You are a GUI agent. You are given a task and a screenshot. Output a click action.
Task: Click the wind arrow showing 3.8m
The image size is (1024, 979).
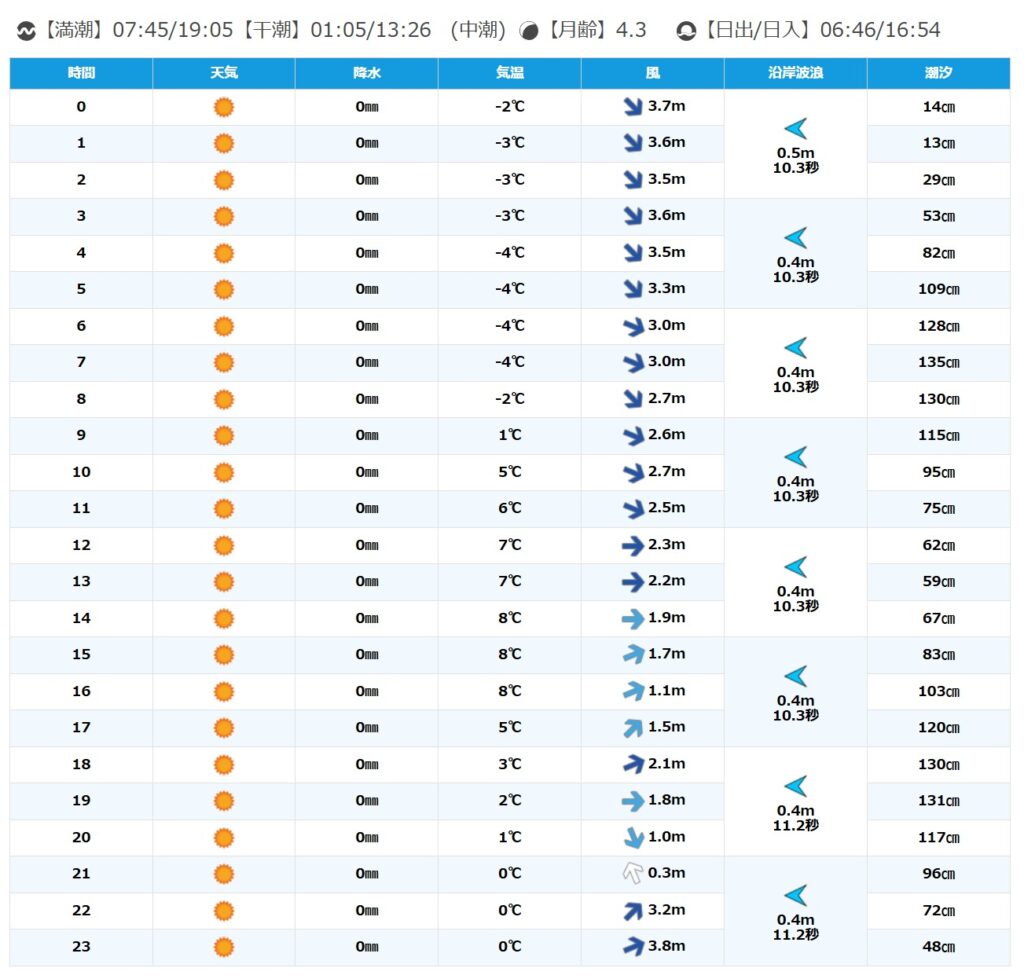(x=632, y=946)
